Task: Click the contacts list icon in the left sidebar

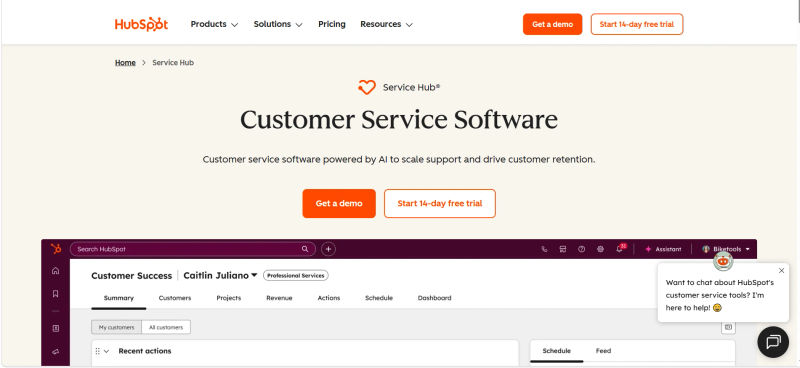Action: (x=56, y=328)
